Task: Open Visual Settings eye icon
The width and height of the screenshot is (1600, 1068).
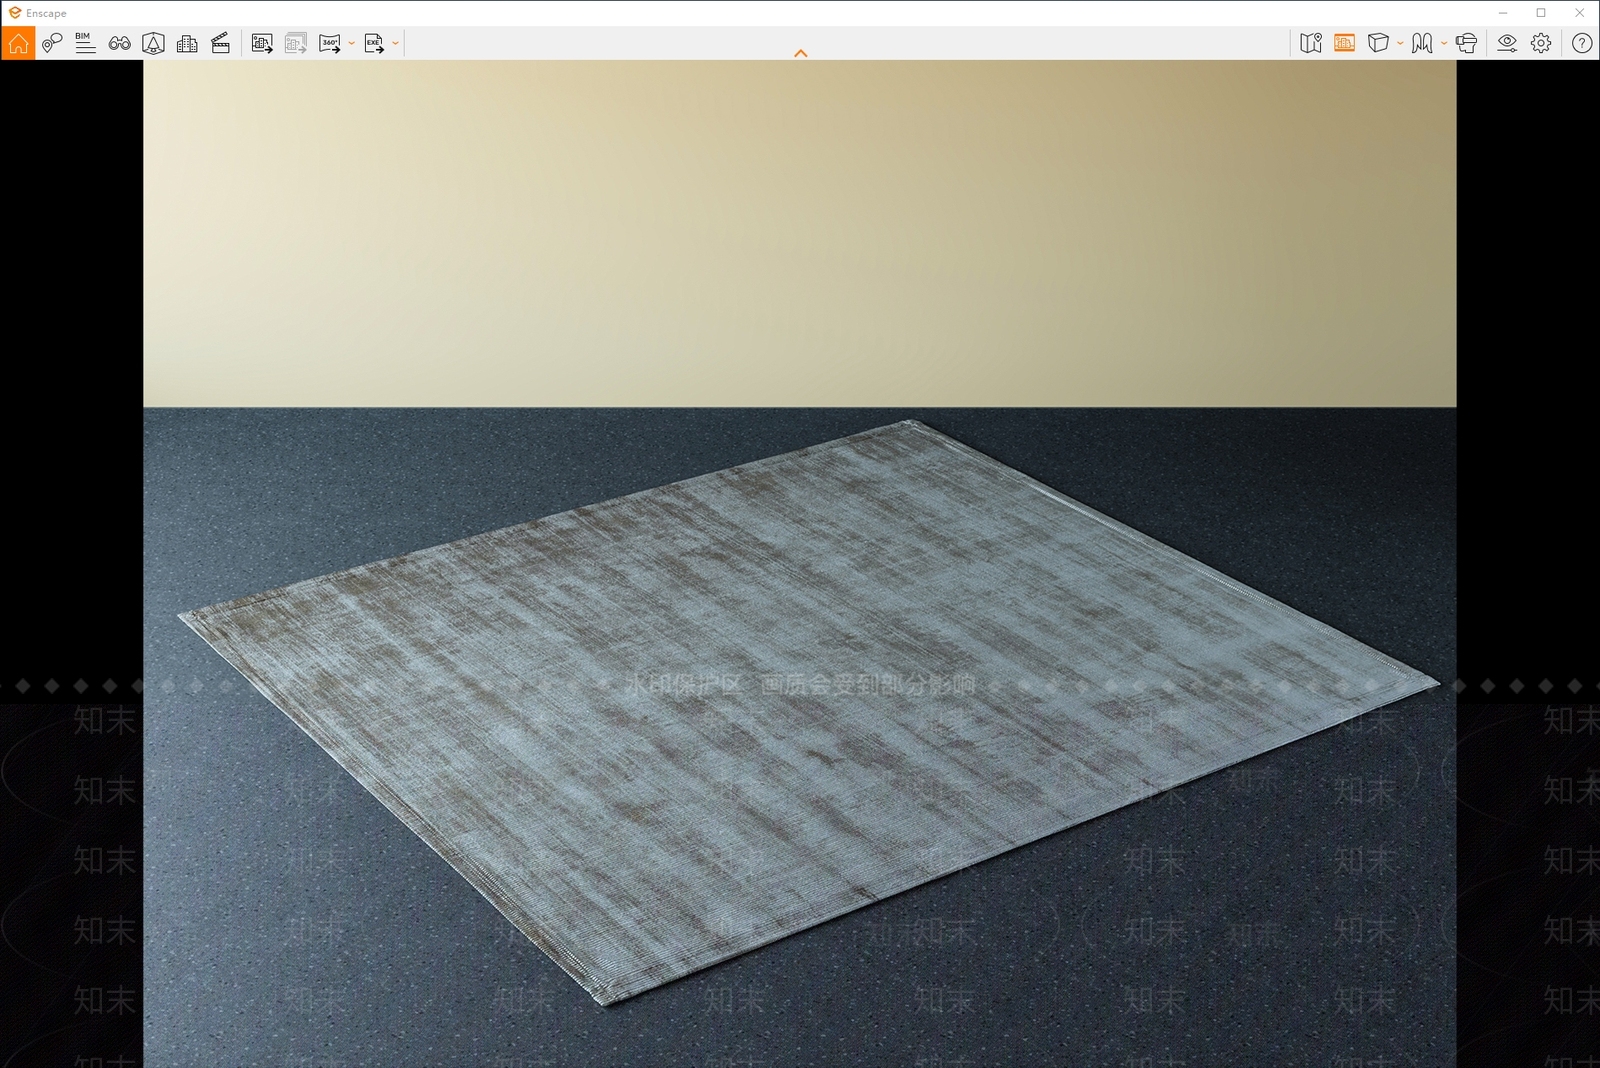Action: click(1507, 43)
